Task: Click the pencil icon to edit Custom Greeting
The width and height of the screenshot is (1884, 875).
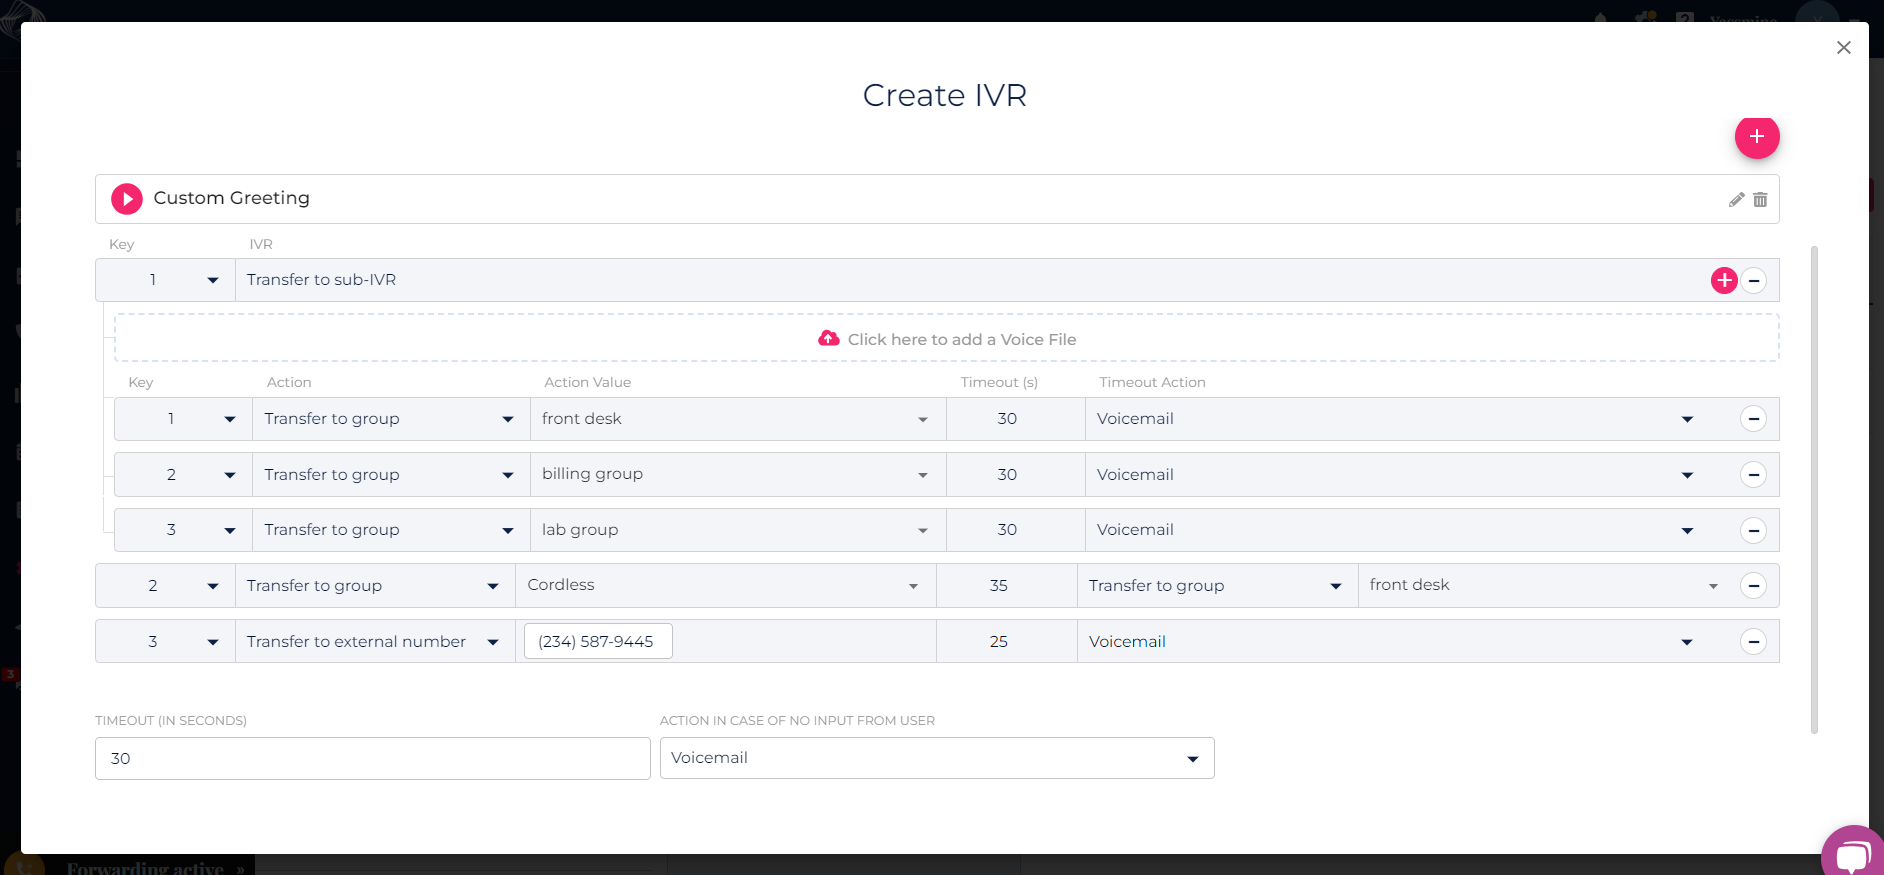Action: click(x=1736, y=200)
